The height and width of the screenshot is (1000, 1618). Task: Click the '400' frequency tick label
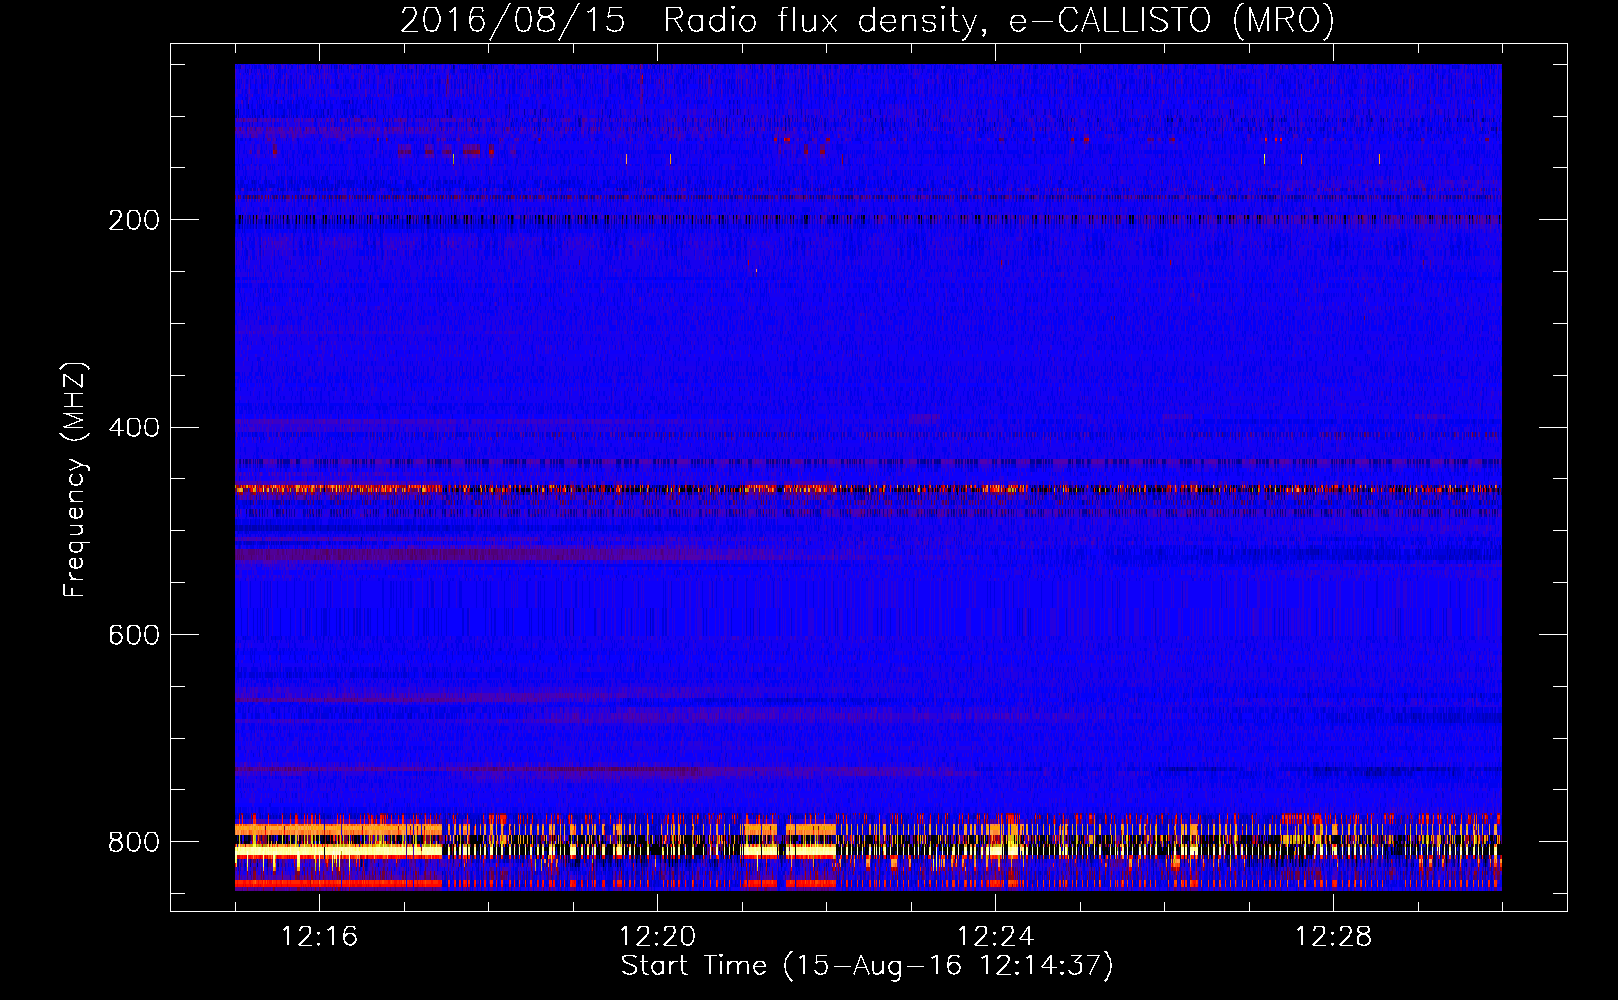pos(134,428)
